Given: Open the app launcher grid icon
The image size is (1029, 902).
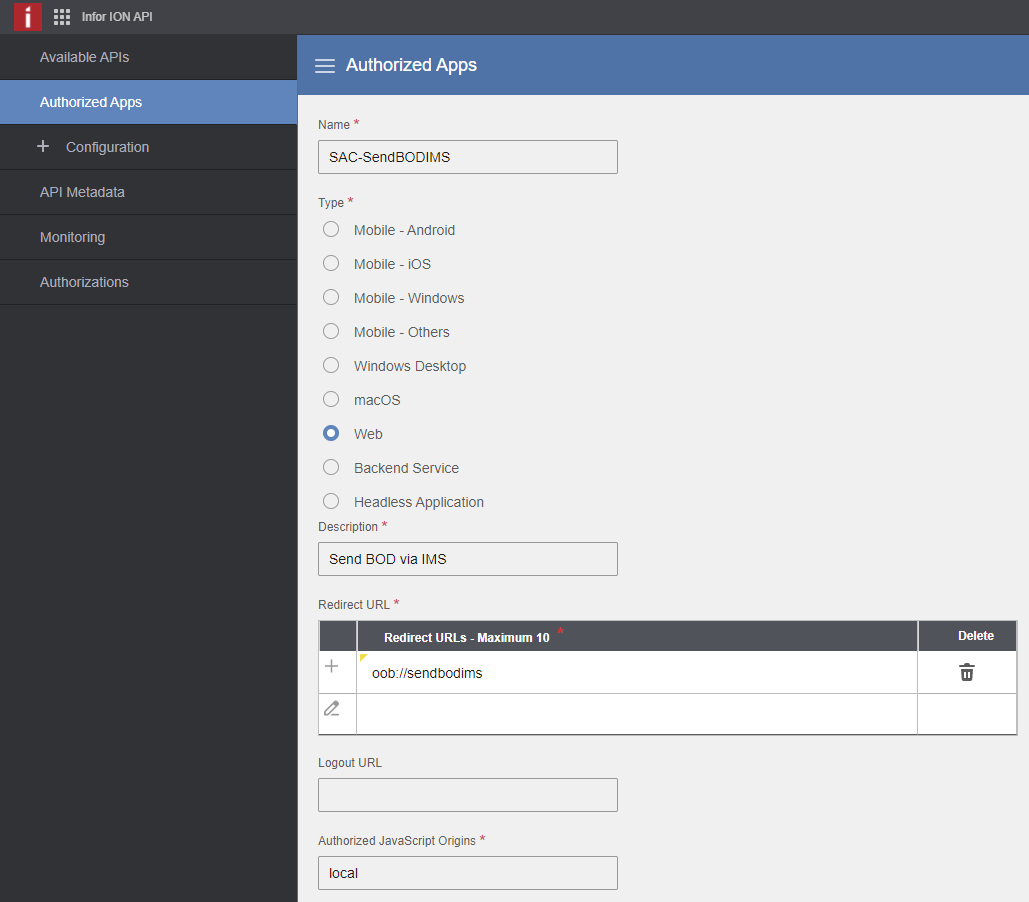Looking at the screenshot, I should (62, 17).
